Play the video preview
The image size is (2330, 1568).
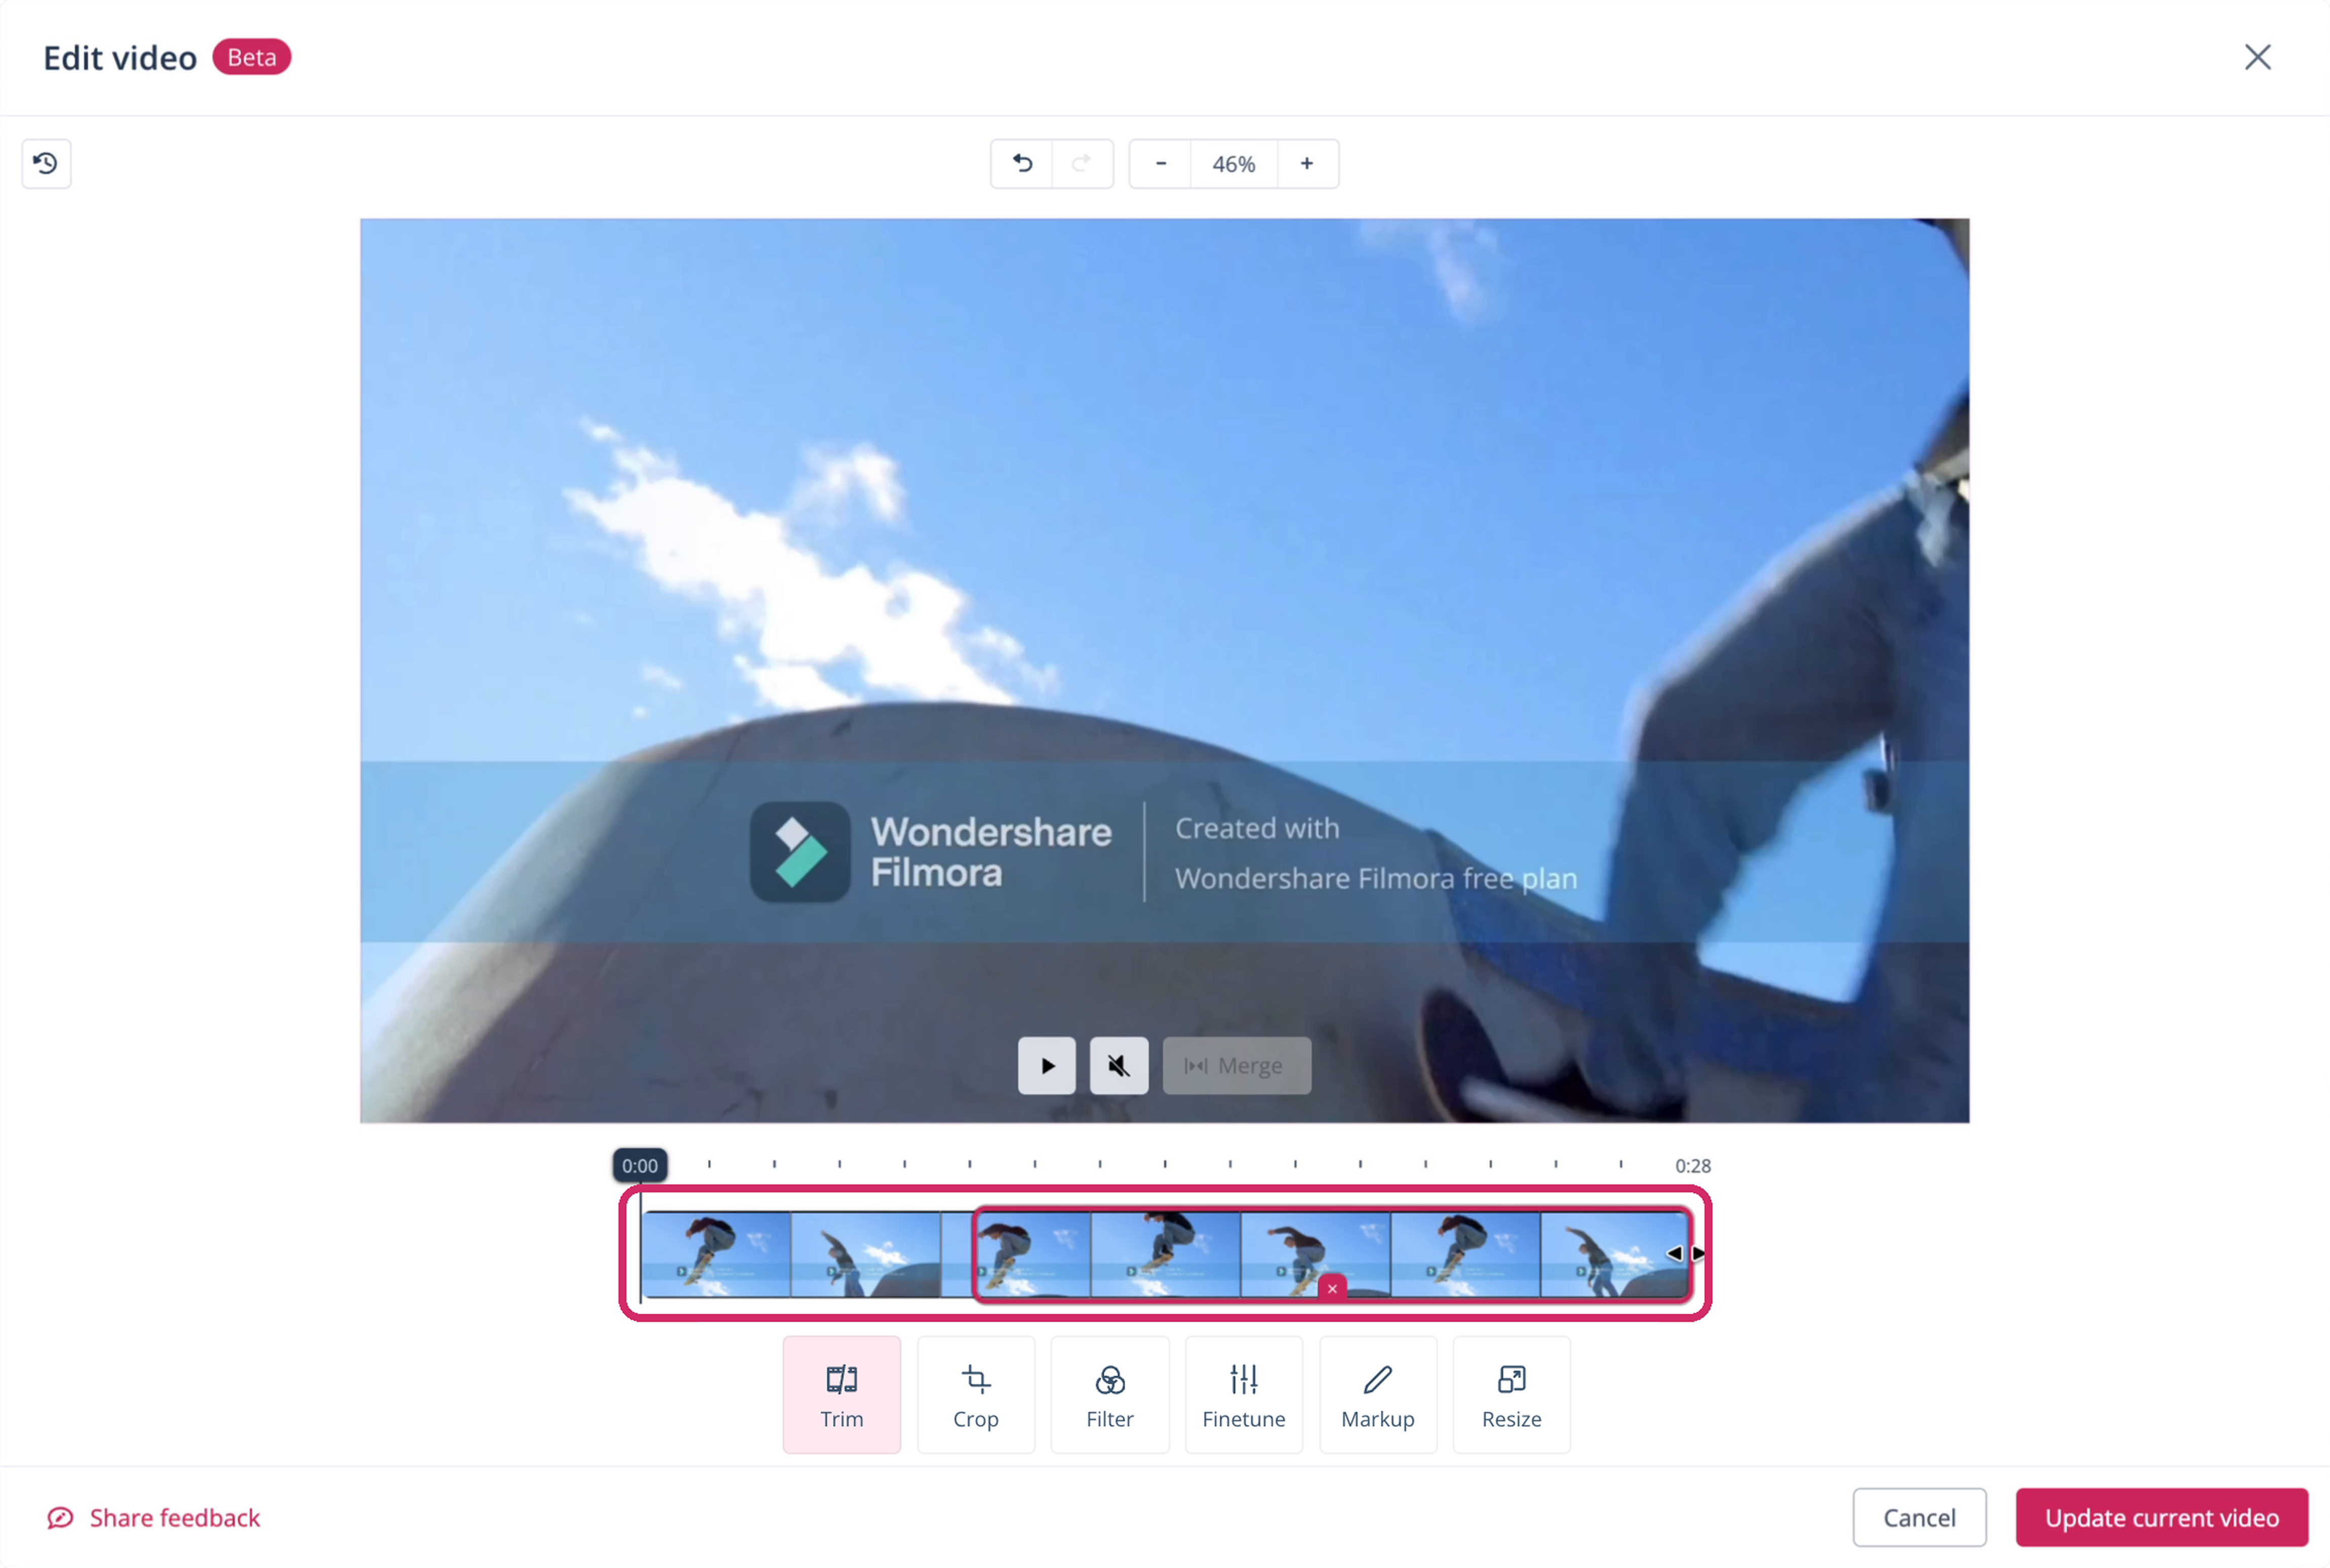(1047, 1065)
